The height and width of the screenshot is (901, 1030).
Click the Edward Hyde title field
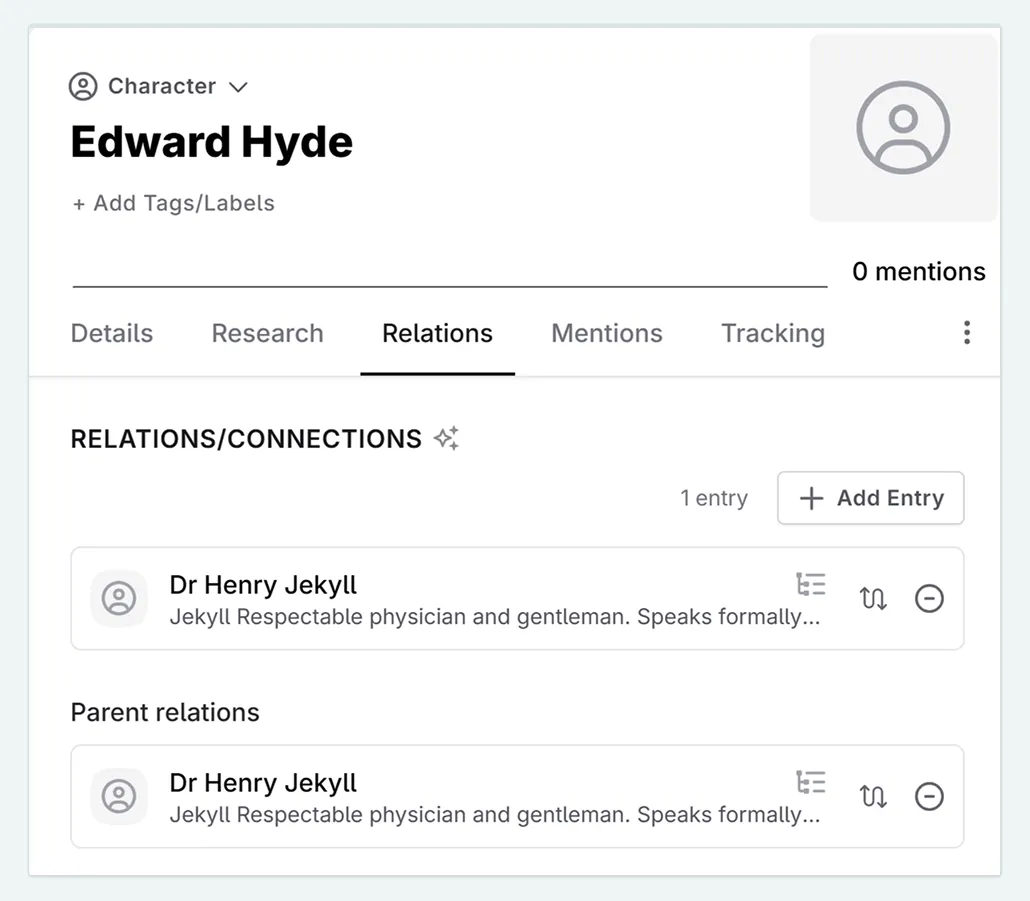(x=212, y=143)
